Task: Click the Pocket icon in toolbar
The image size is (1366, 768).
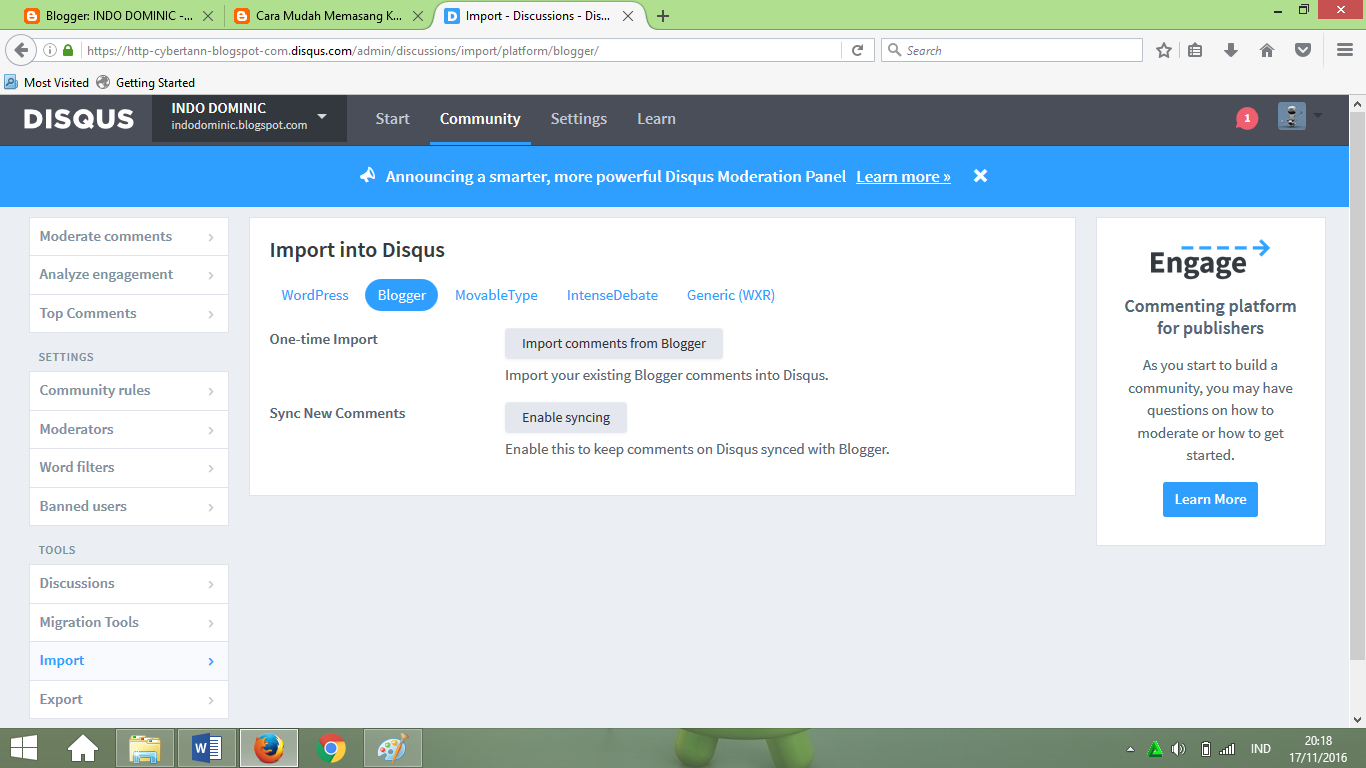Action: (x=1303, y=50)
